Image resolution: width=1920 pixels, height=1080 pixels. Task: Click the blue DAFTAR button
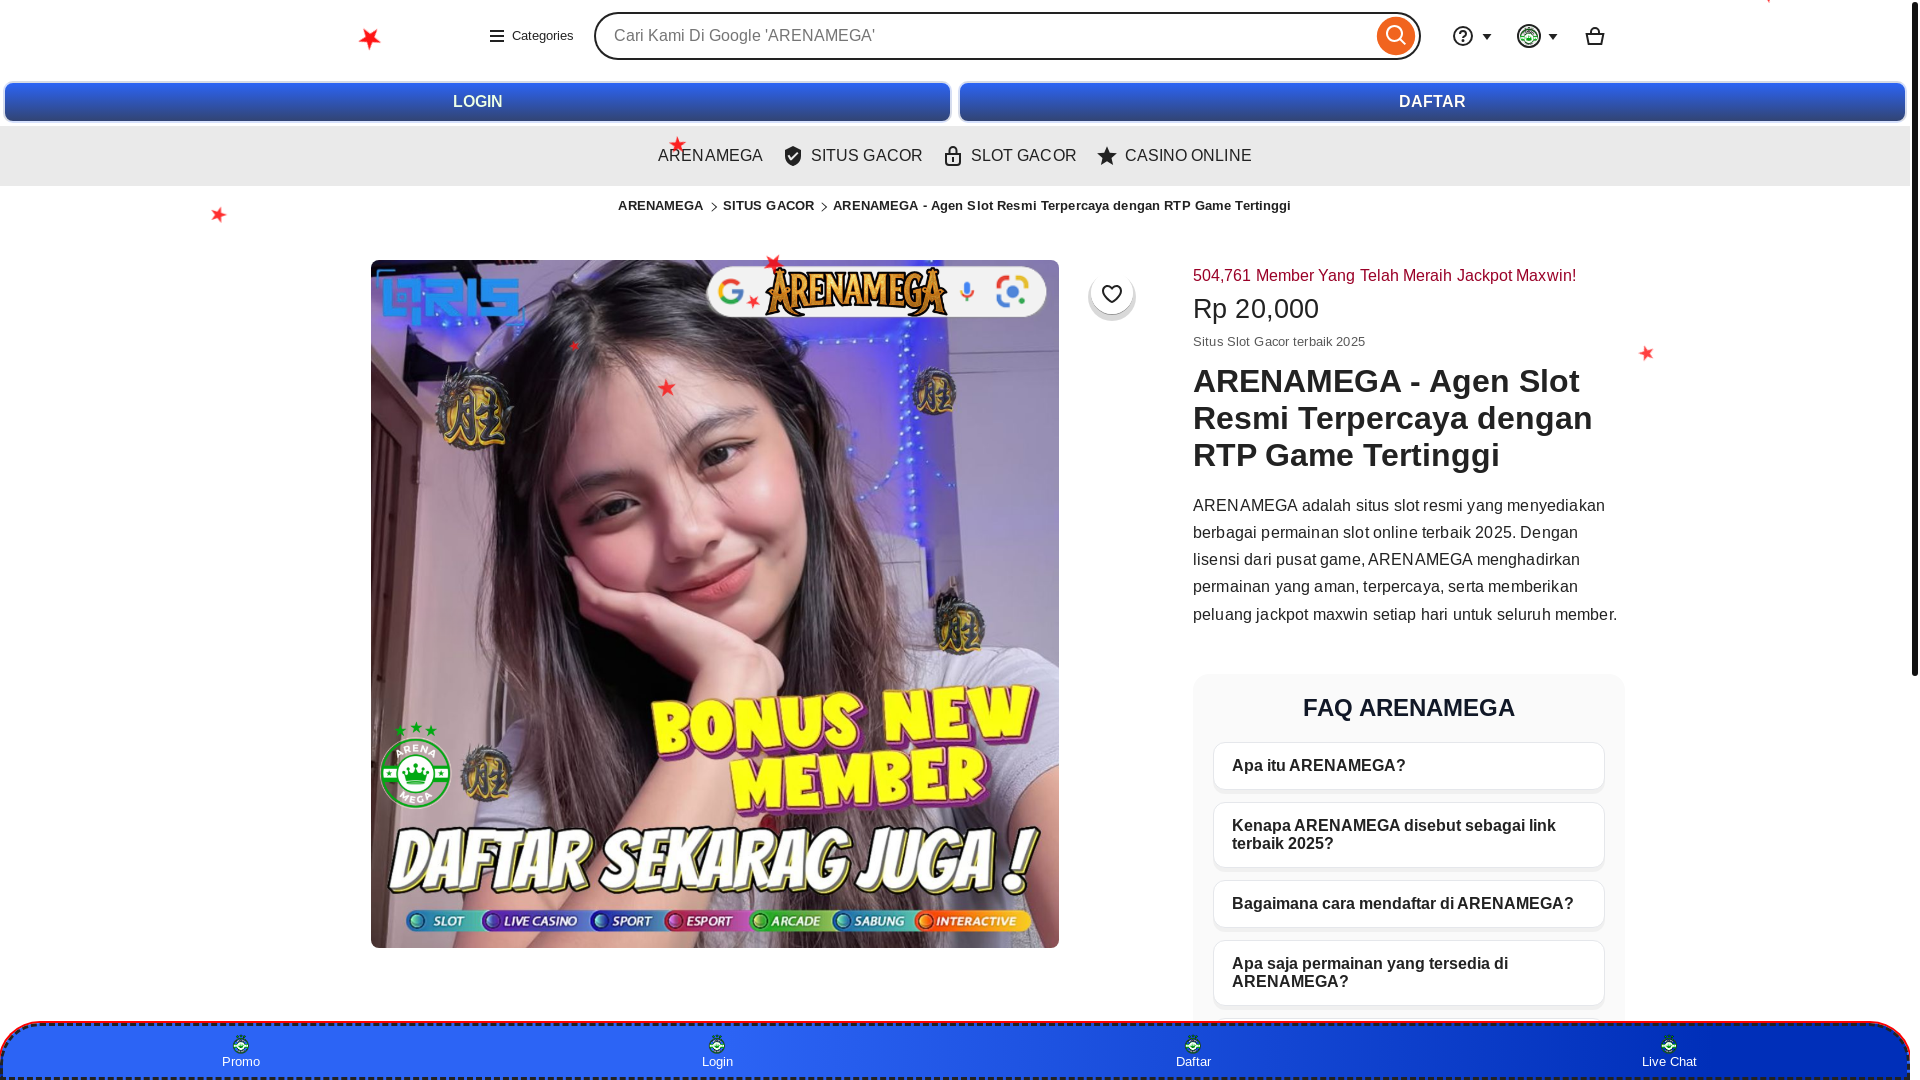pyautogui.click(x=1432, y=102)
